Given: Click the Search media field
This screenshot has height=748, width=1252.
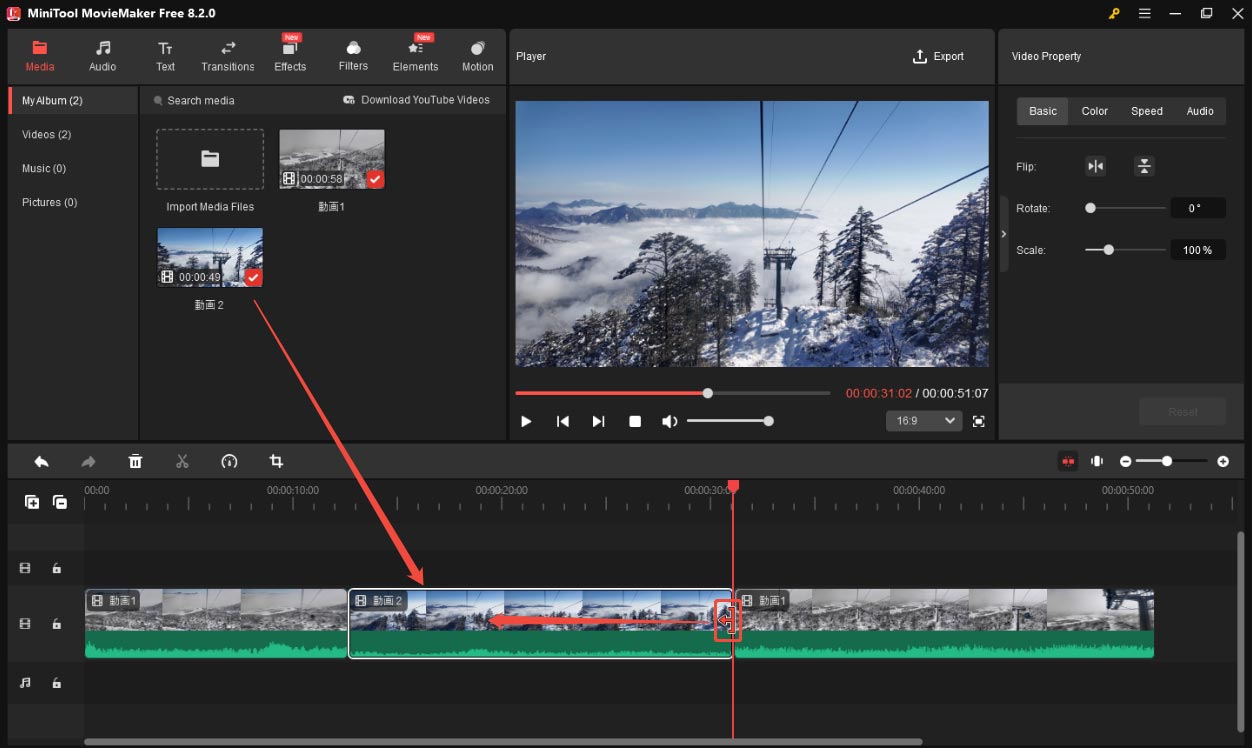Looking at the screenshot, I should point(200,100).
